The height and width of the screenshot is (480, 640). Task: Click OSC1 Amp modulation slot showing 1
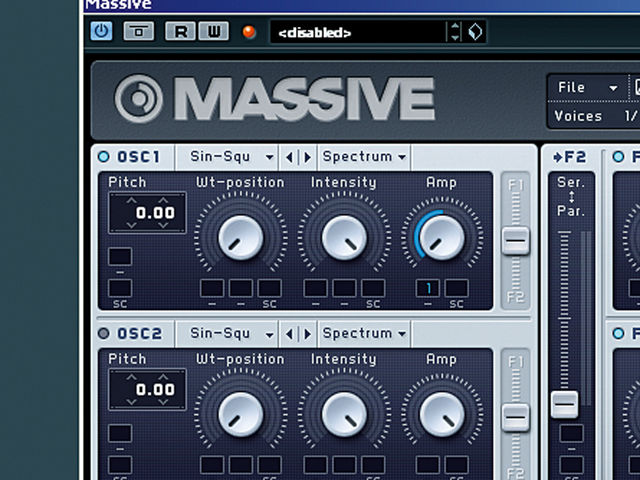tap(428, 288)
